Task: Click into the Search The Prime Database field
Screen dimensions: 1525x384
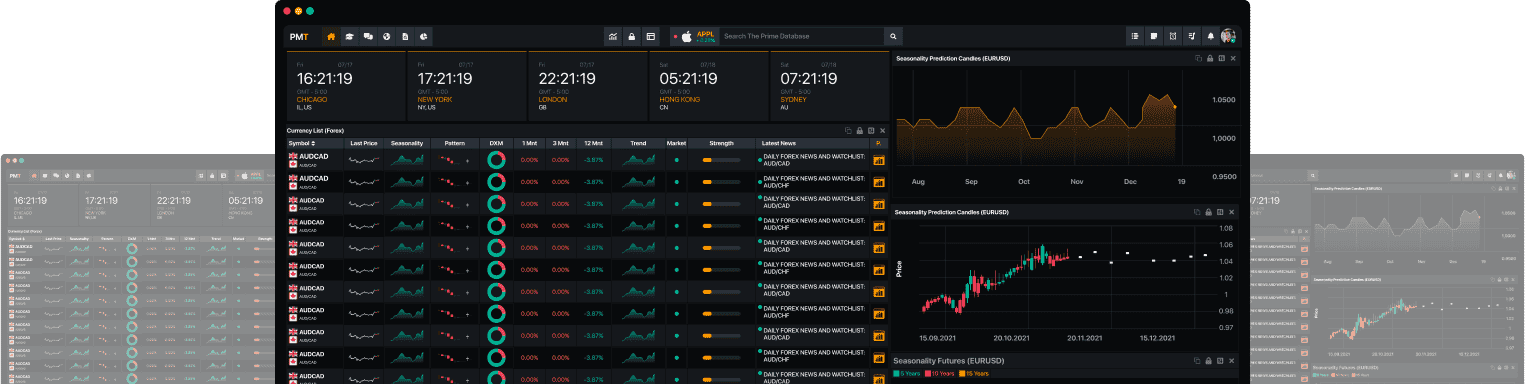Action: (800, 36)
